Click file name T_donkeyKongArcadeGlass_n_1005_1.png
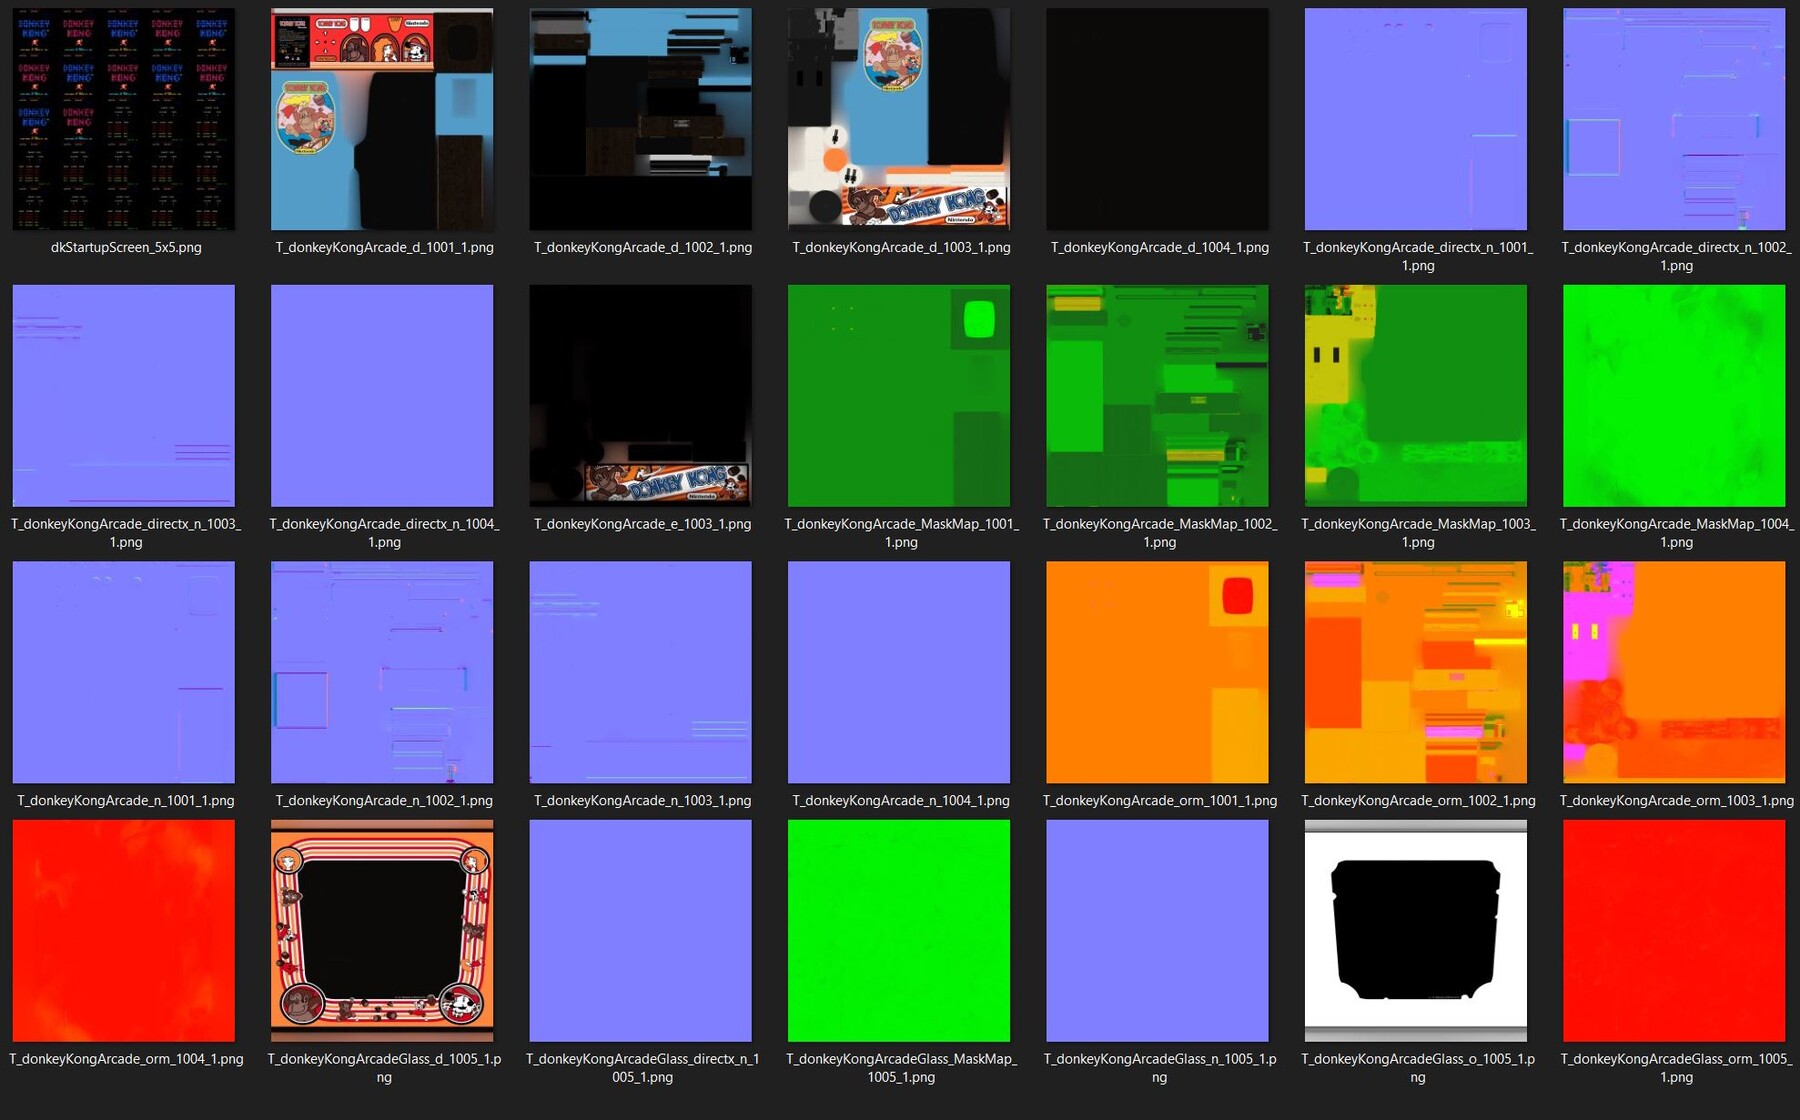 tap(1160, 1068)
